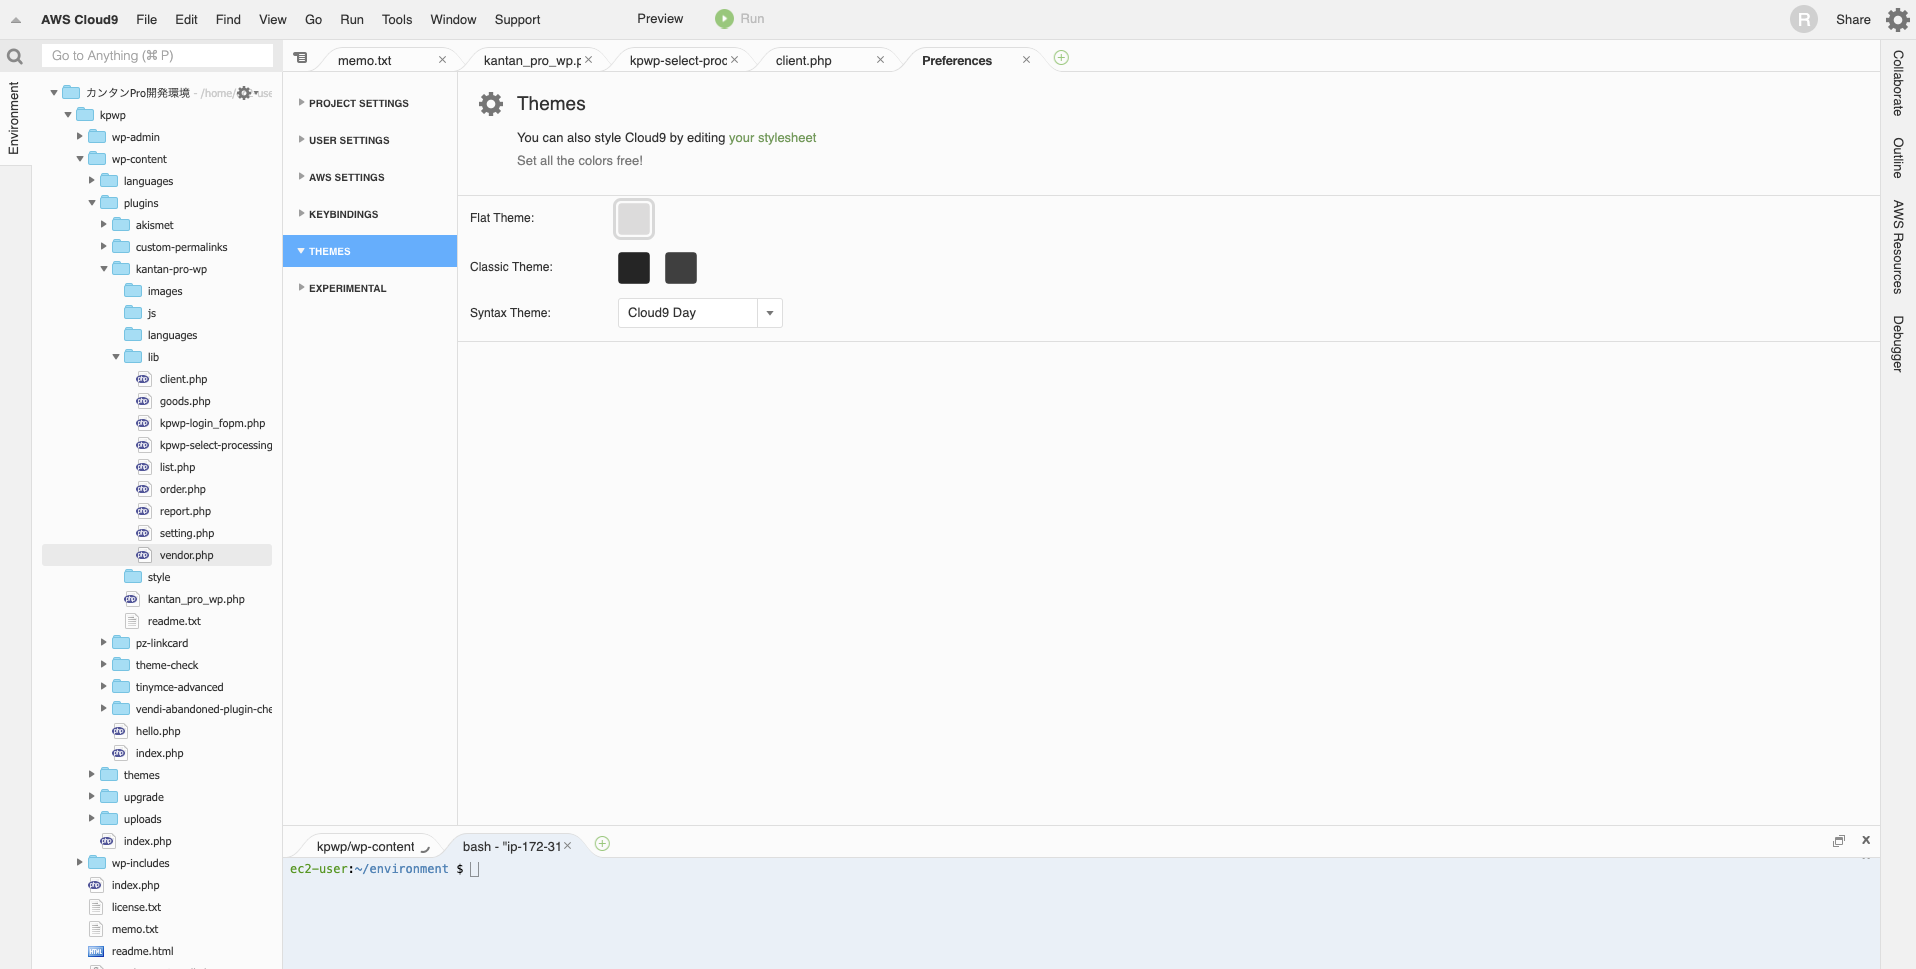The height and width of the screenshot is (969, 1916).
Task: Open the images folder in kantan-pro-wp
Action: [165, 291]
